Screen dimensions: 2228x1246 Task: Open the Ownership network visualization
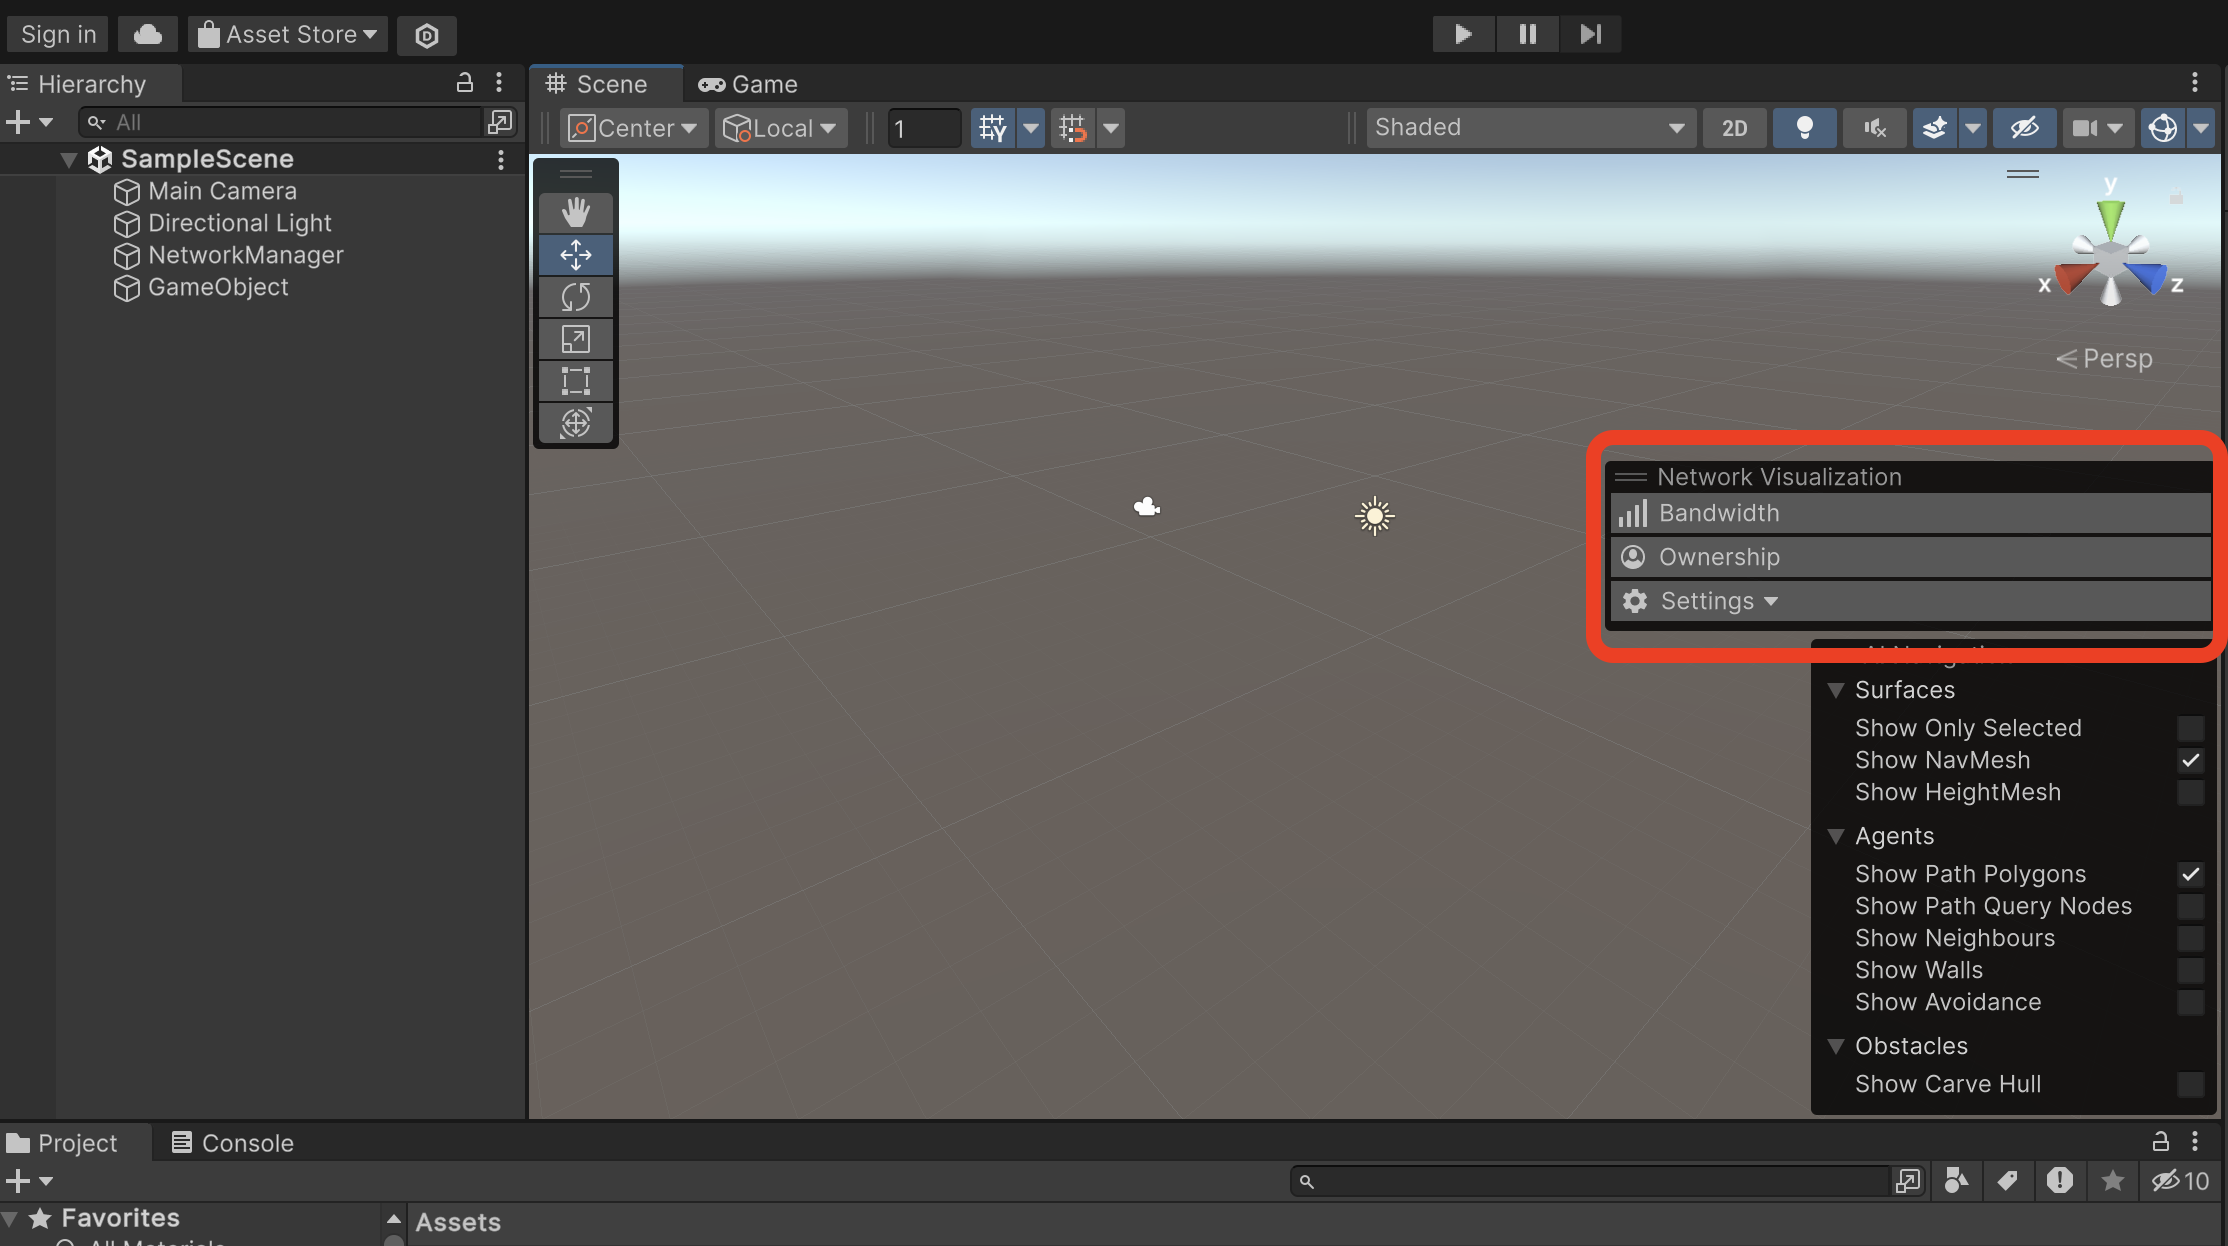pos(1908,557)
